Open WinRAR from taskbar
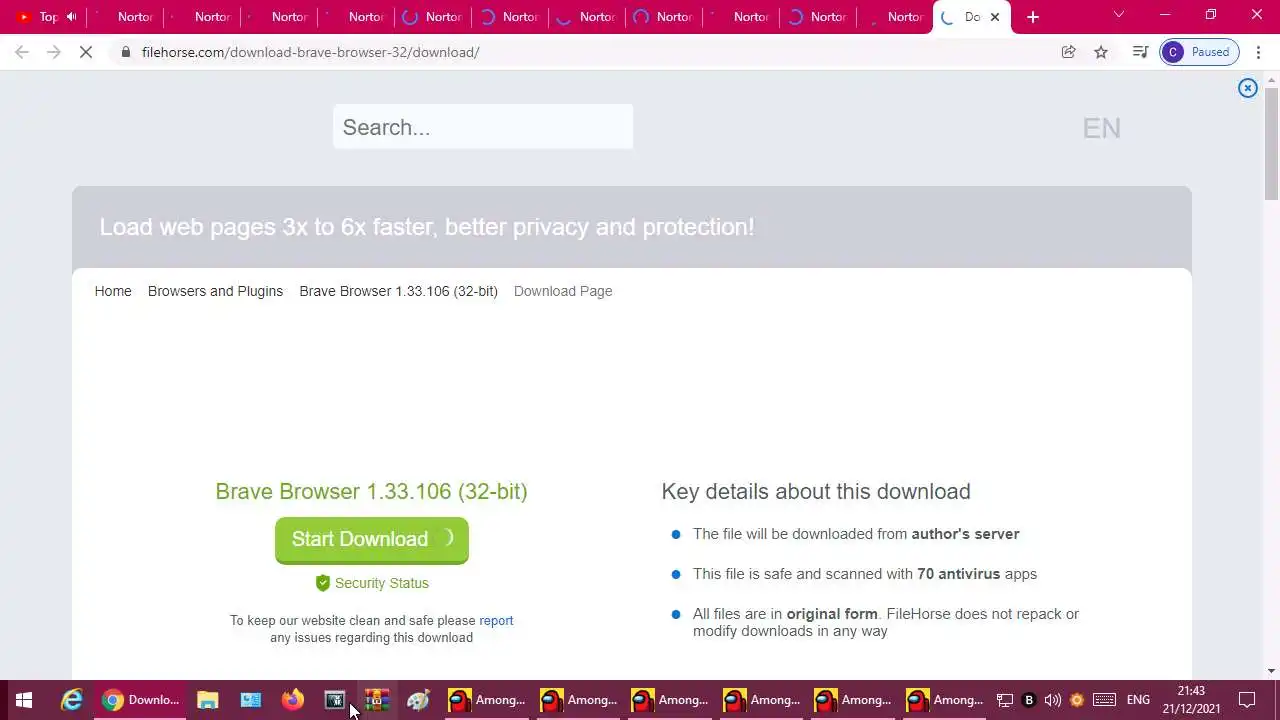Viewport: 1280px width, 720px height. pos(377,700)
